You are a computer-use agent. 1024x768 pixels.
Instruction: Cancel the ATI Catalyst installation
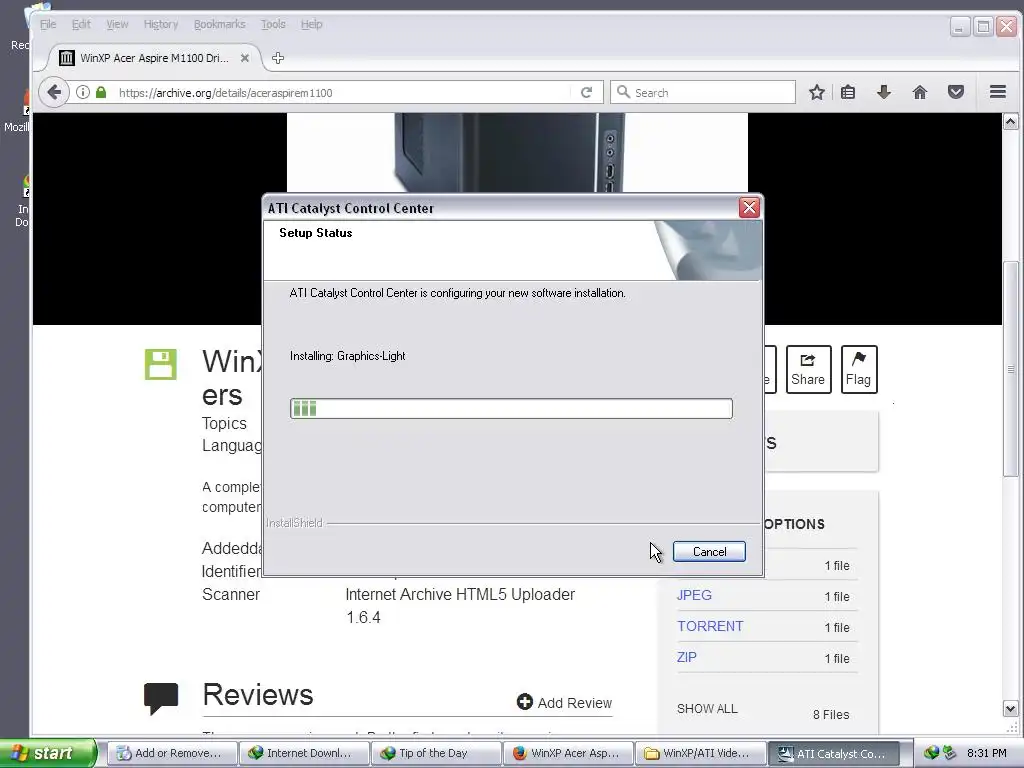click(x=709, y=552)
